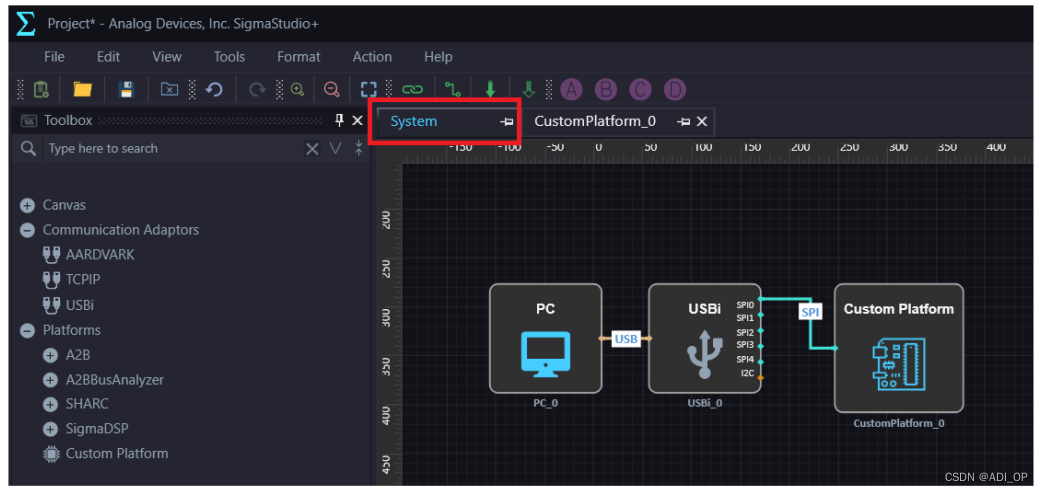Image resolution: width=1044 pixels, height=493 pixels.
Task: Click the green link chain icon
Action: coord(412,89)
